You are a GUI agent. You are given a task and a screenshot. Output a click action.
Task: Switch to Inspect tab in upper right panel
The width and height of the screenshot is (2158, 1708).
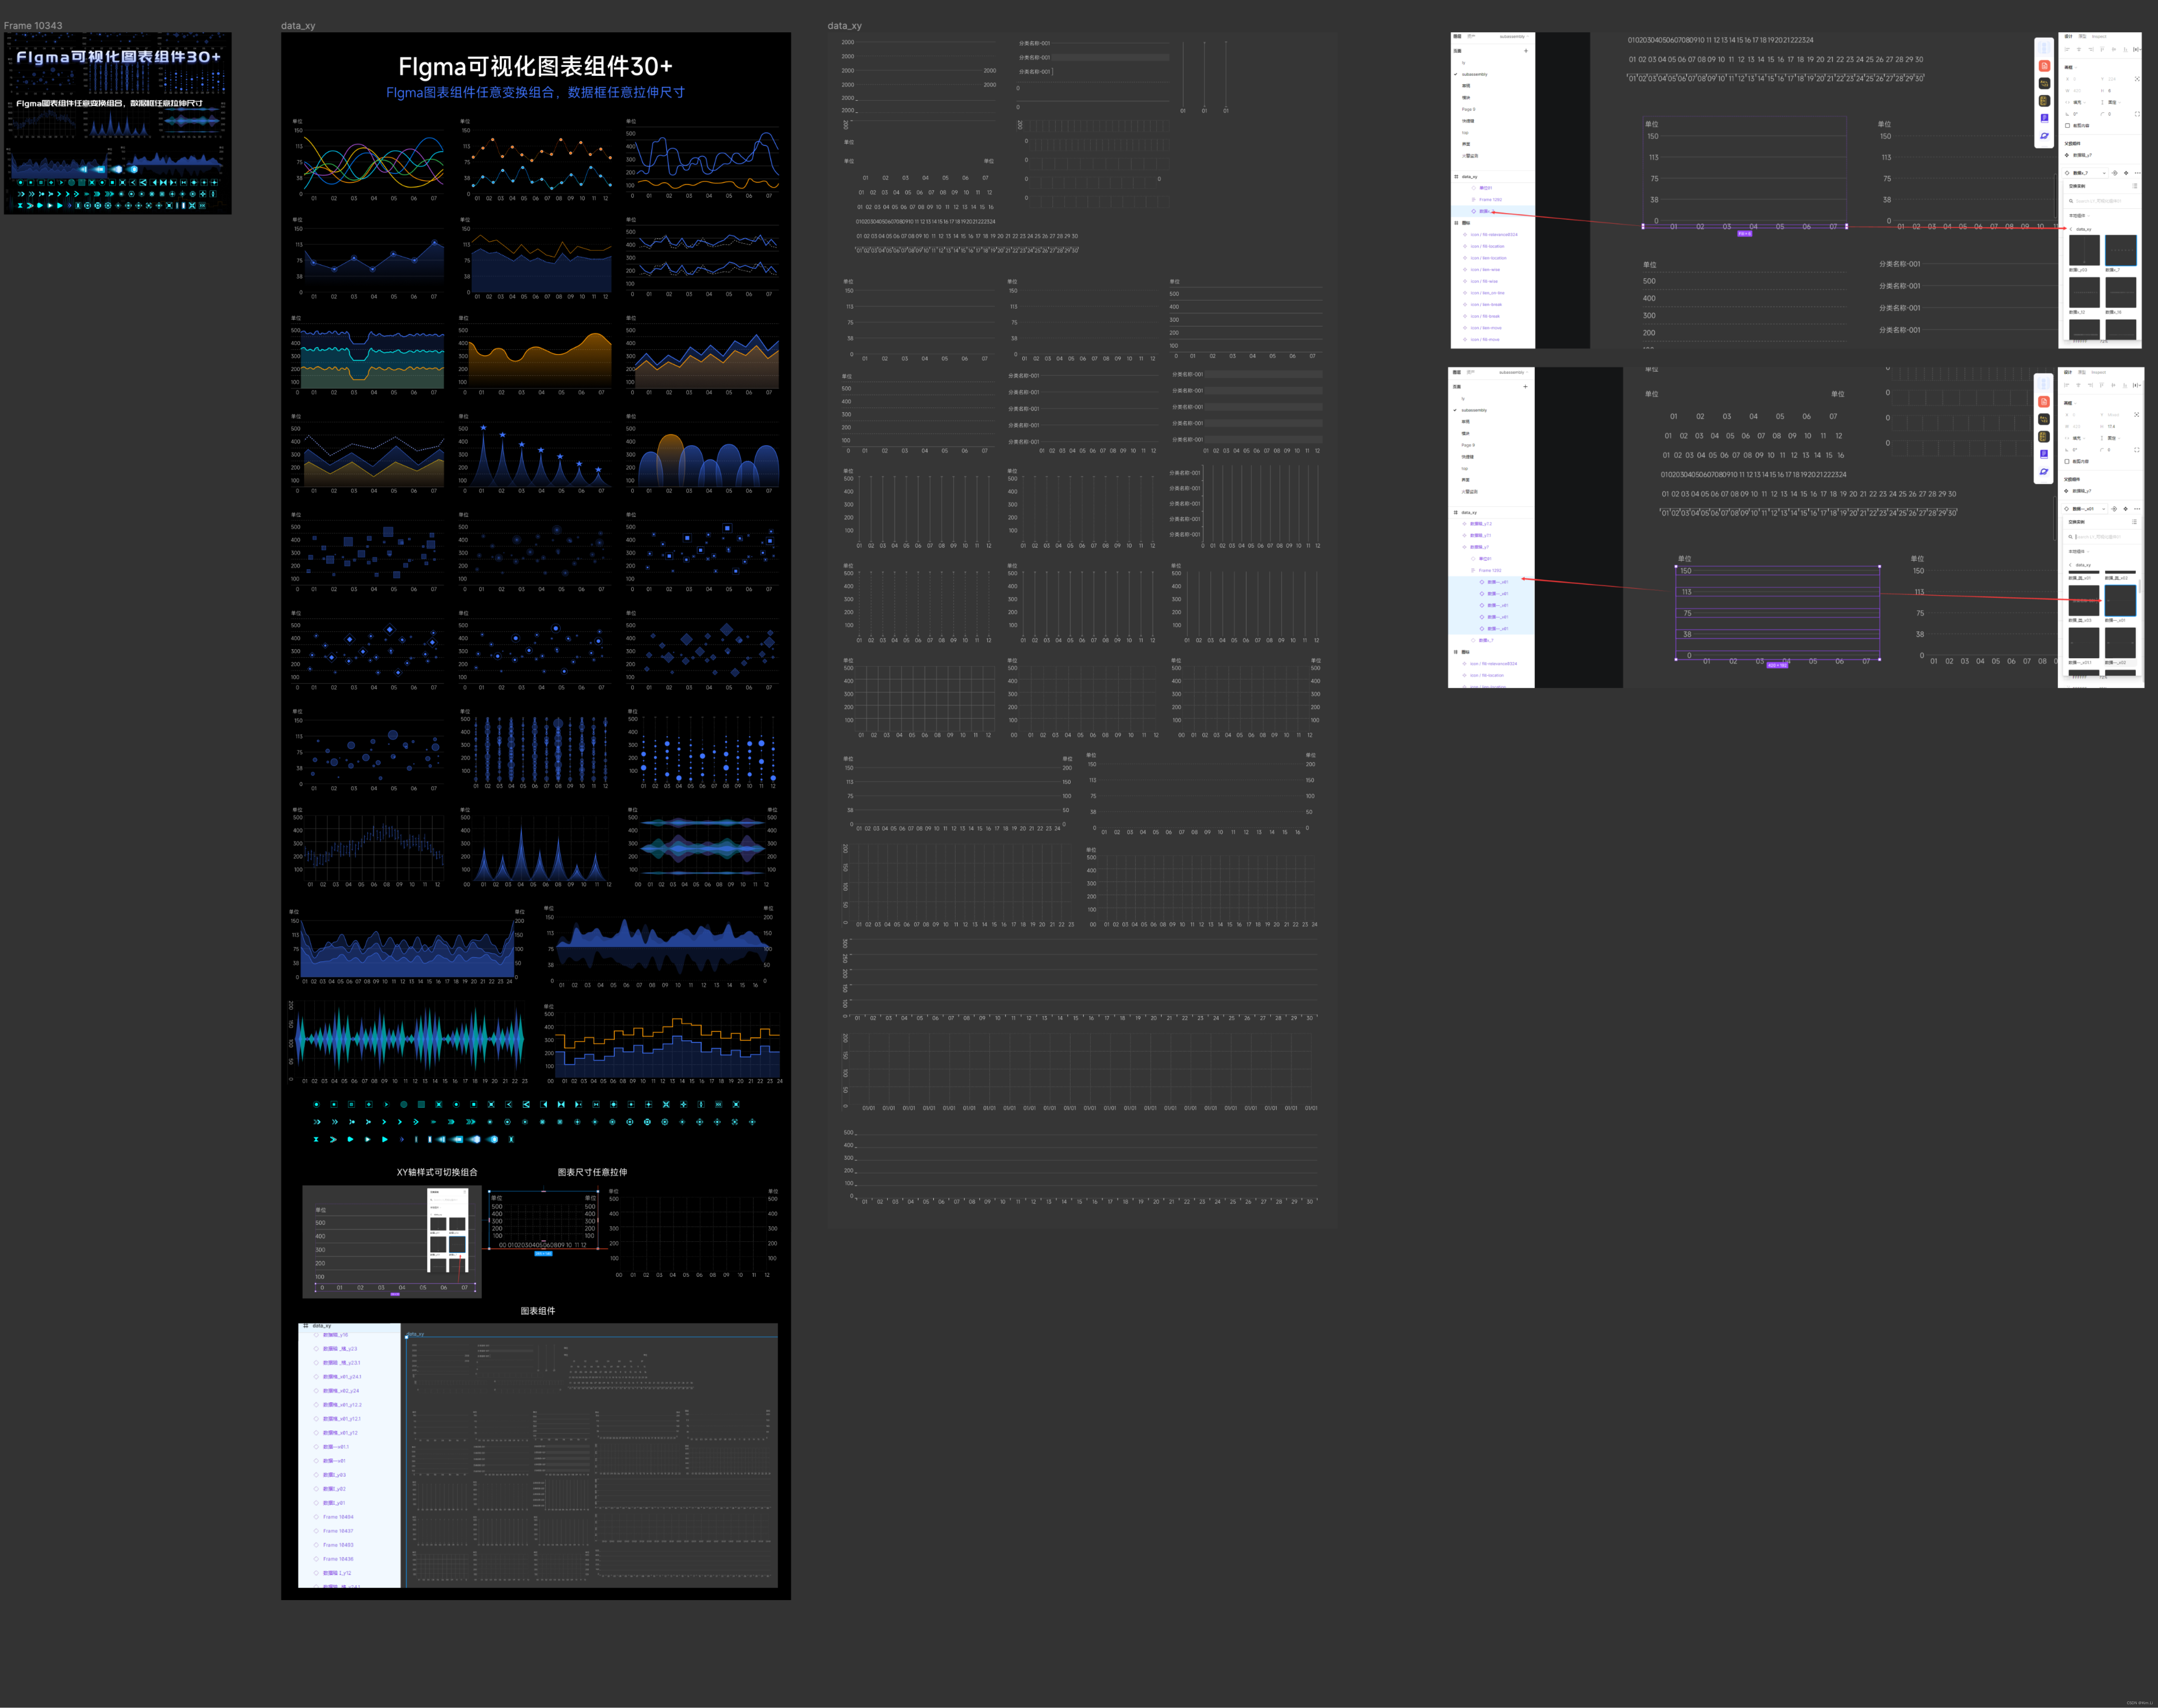tap(2099, 37)
